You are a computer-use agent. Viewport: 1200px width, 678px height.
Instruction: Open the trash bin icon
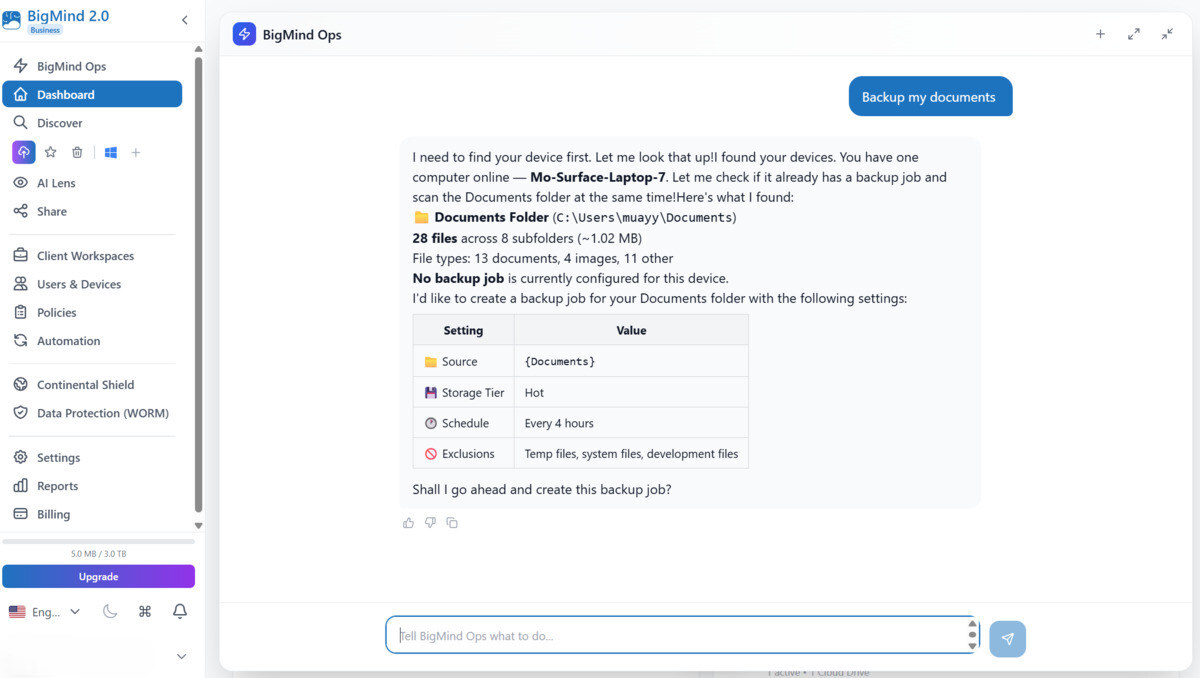77,152
